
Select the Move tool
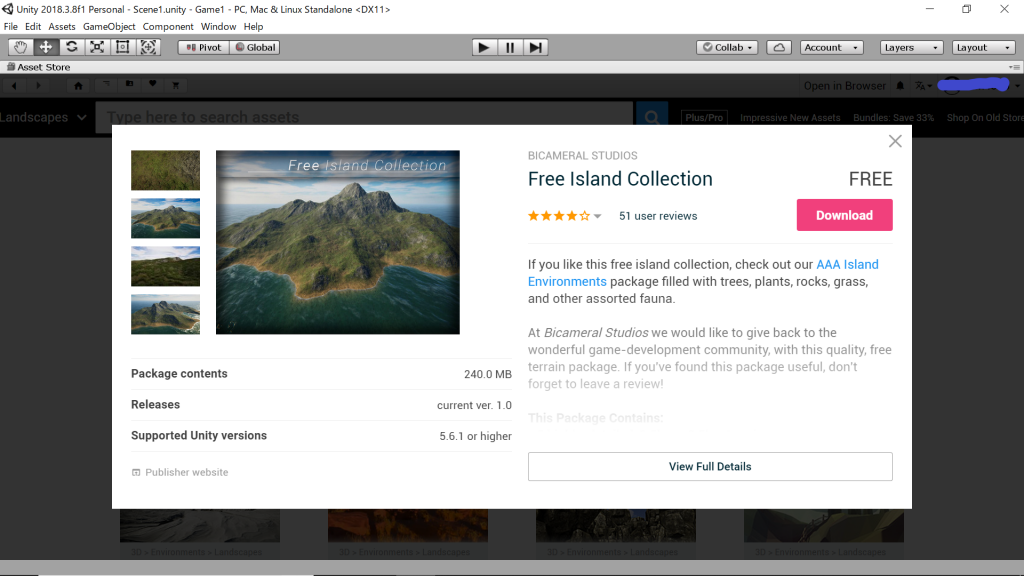coord(46,47)
